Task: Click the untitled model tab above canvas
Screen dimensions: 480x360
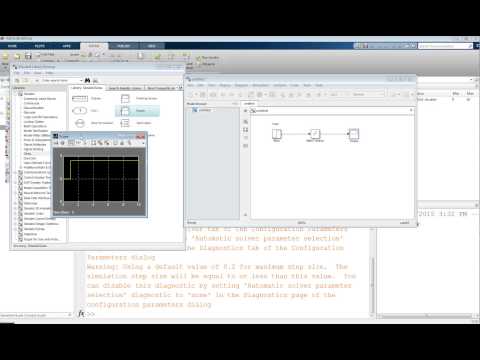Action: (249, 103)
